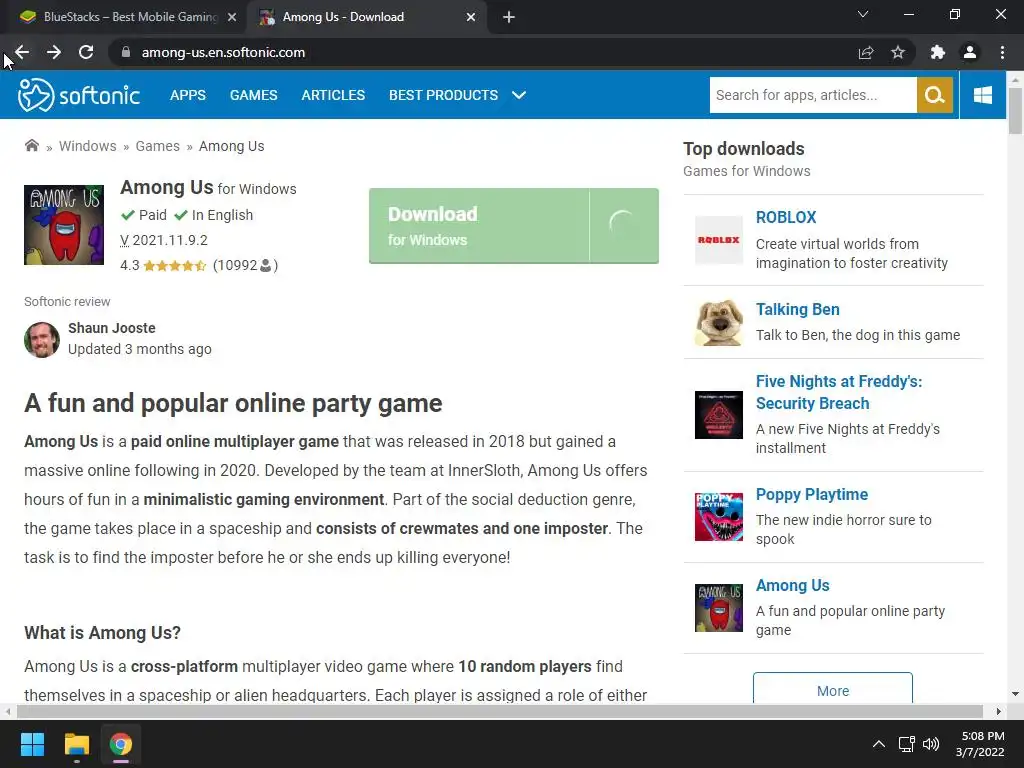
Task: Open Chrome's three-dot menu
Action: click(x=1002, y=52)
